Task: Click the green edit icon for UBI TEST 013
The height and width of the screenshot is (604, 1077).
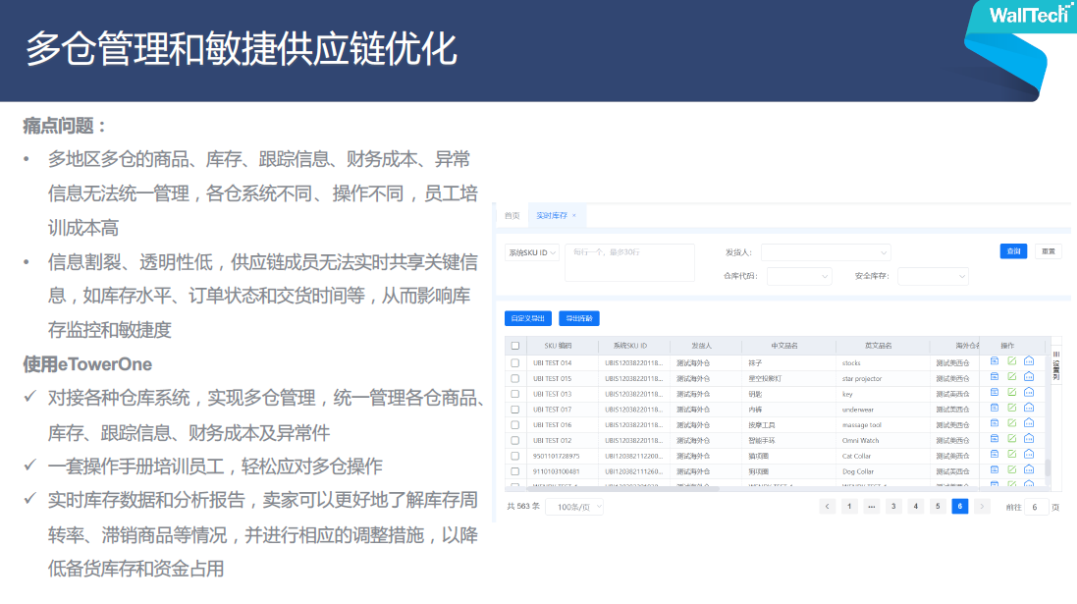Action: tap(1012, 393)
